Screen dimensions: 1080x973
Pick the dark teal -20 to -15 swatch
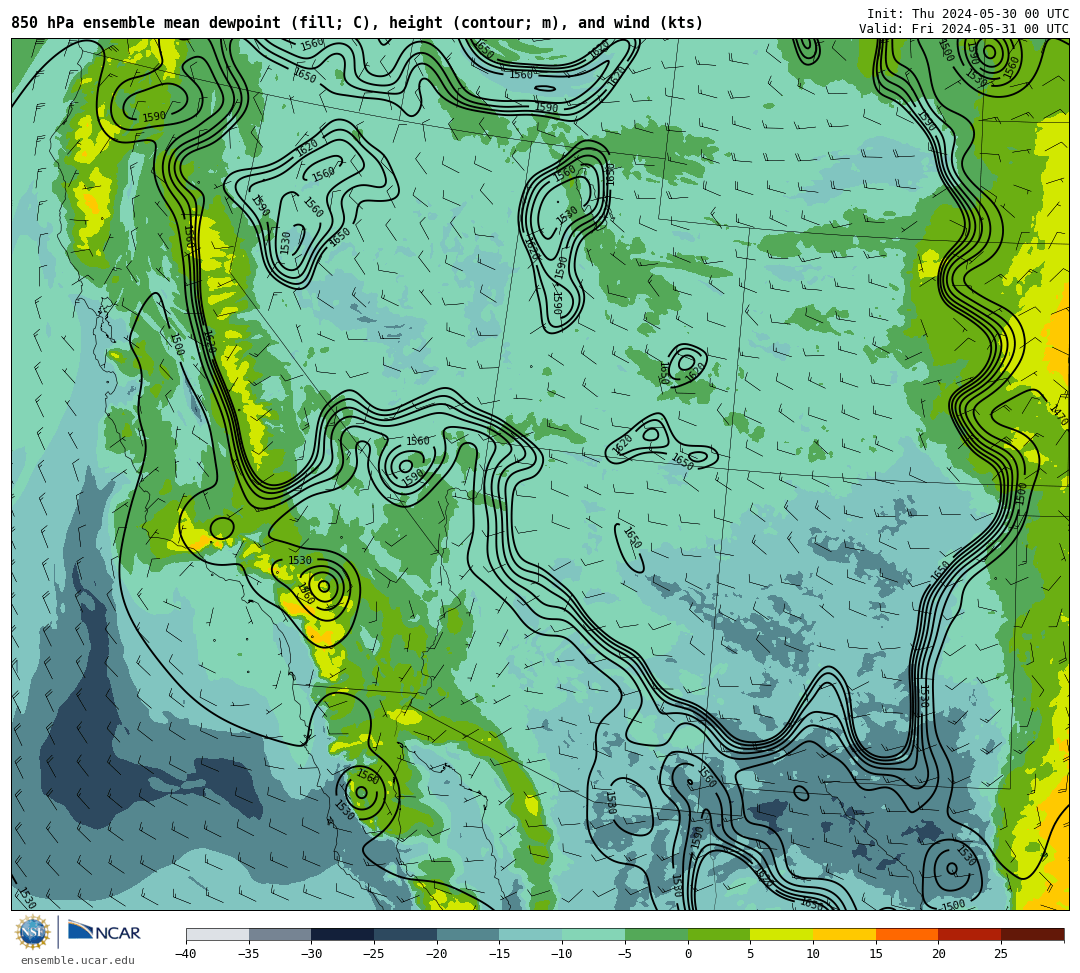(468, 934)
